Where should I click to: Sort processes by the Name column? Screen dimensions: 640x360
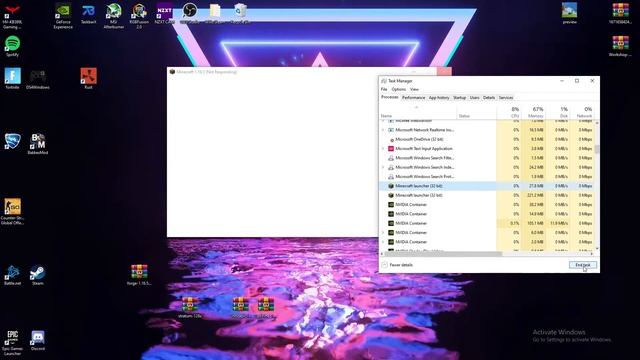tap(418, 112)
